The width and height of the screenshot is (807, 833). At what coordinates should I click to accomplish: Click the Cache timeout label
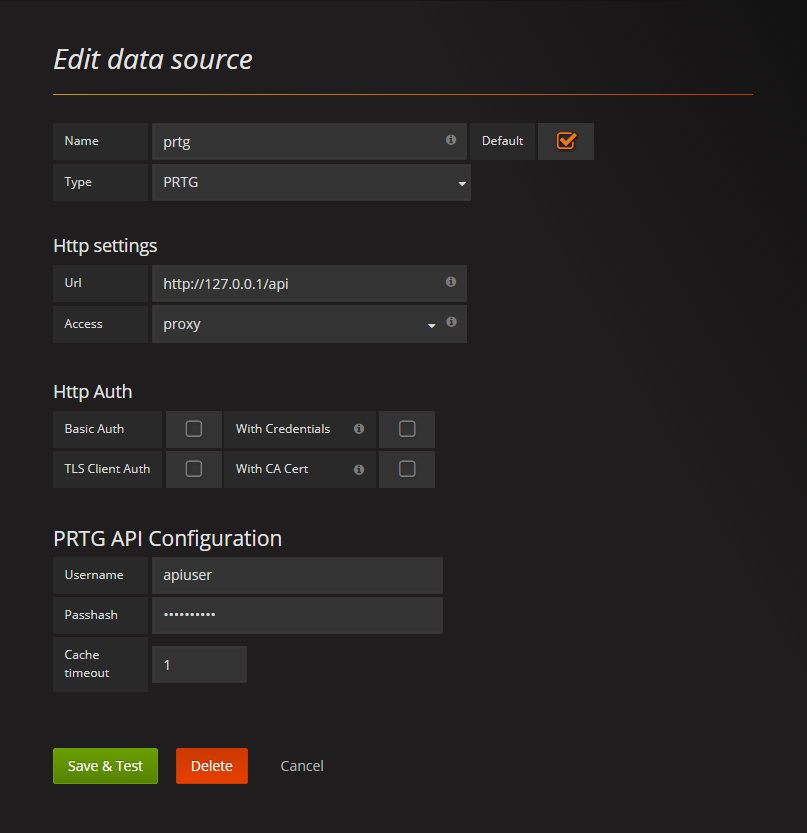tap(87, 664)
